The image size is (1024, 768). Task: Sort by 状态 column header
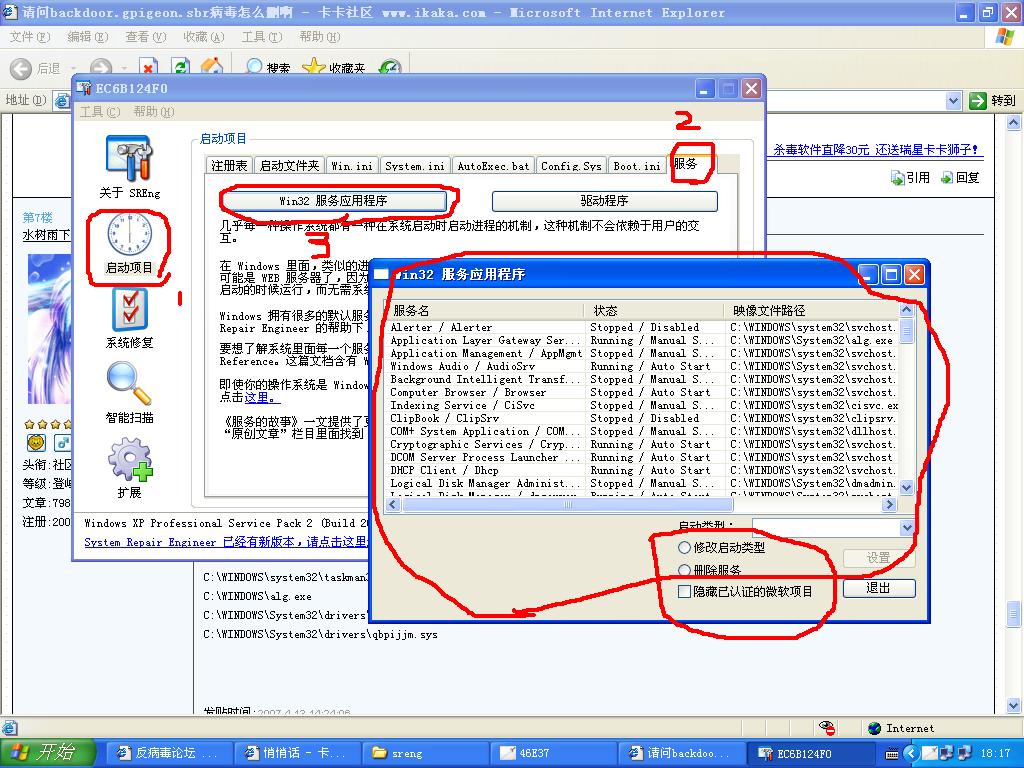tap(654, 310)
